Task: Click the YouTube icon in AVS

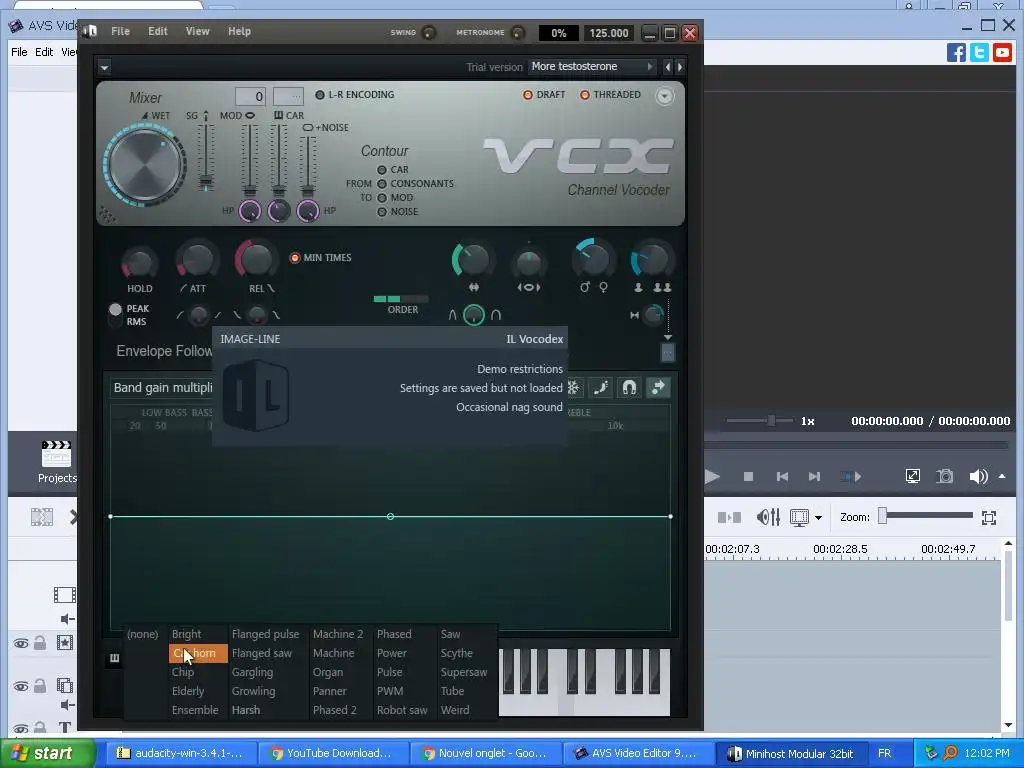Action: coord(1002,52)
